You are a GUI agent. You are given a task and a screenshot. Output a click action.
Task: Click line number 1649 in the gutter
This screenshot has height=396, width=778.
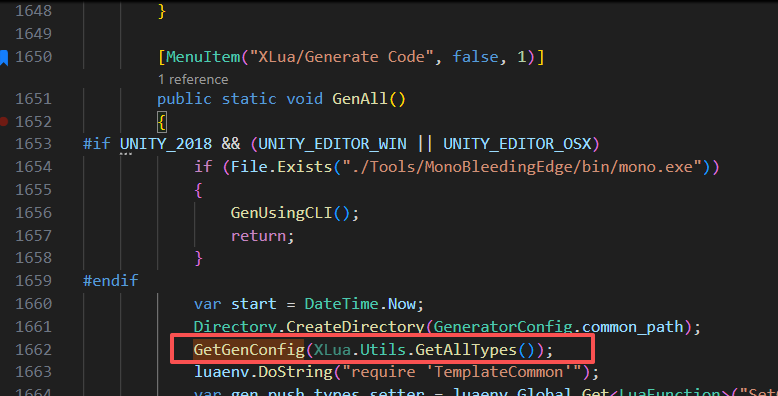[33, 34]
